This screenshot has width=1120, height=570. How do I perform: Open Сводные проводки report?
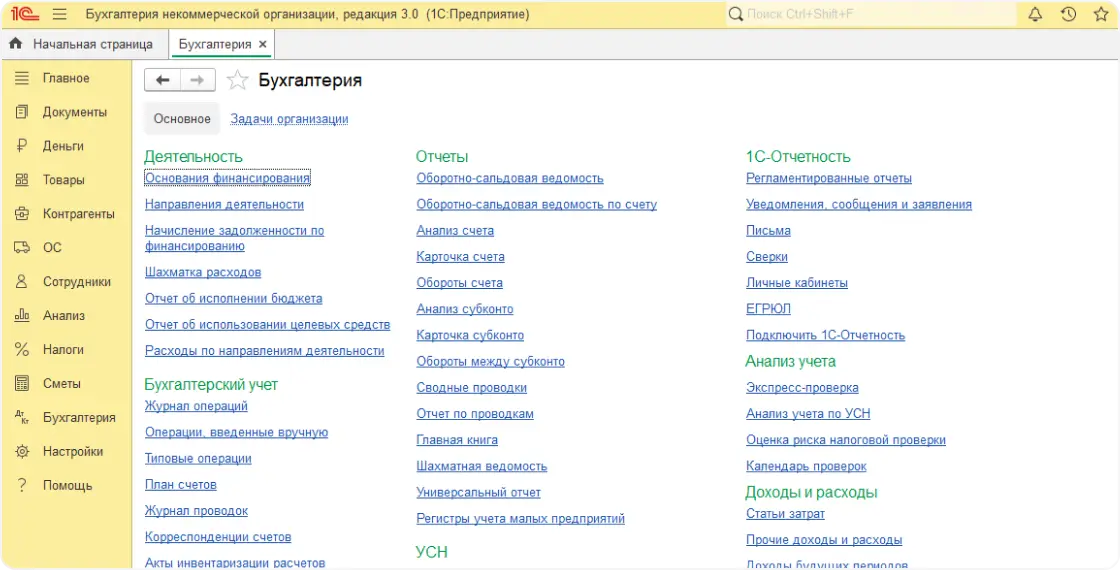click(x=471, y=388)
